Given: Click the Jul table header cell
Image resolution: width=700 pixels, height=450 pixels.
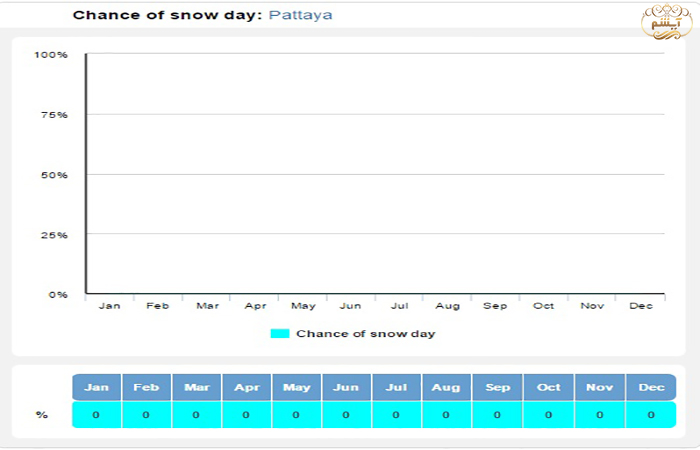Looking at the screenshot, I should (396, 387).
